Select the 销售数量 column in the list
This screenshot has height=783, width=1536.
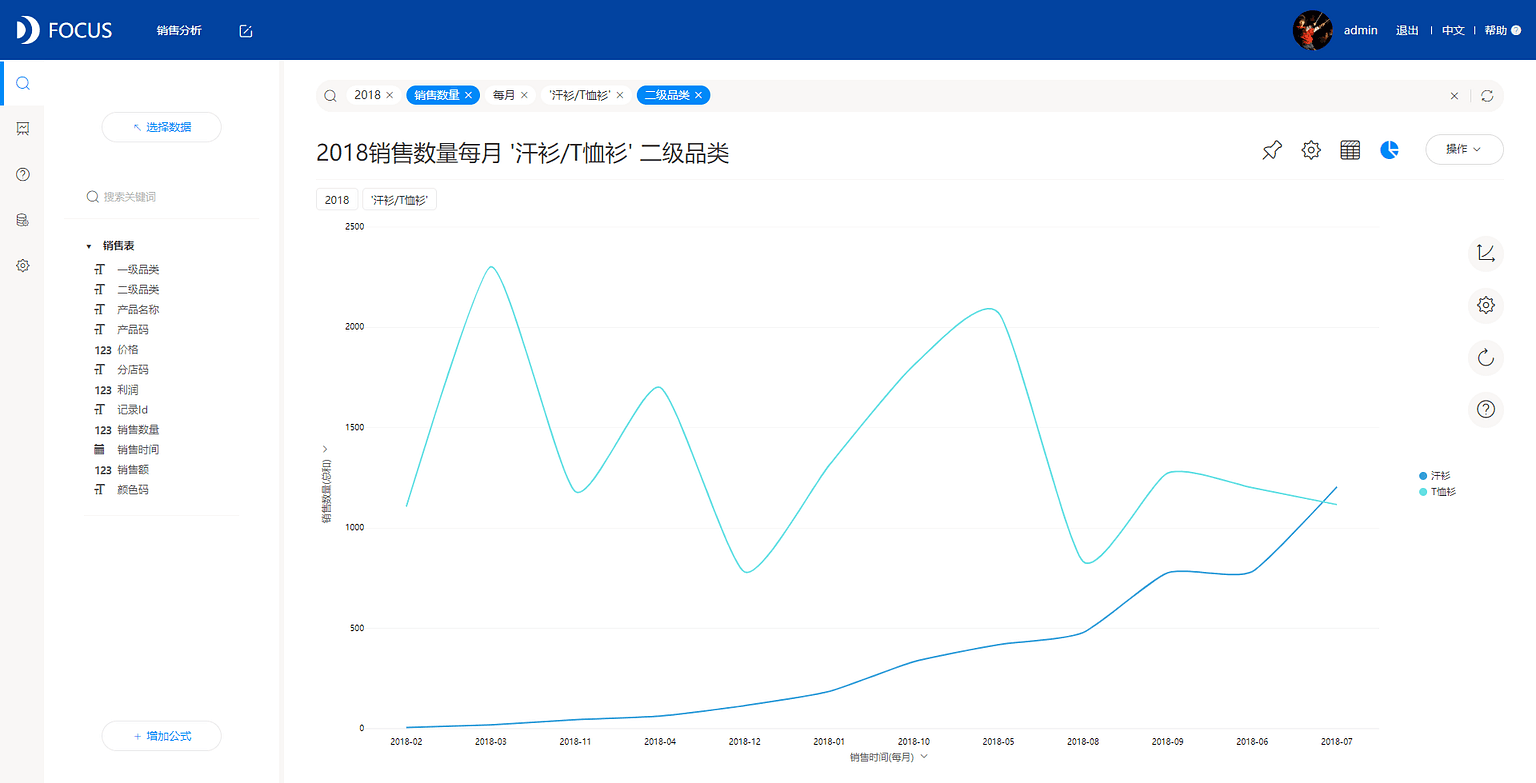(x=138, y=430)
